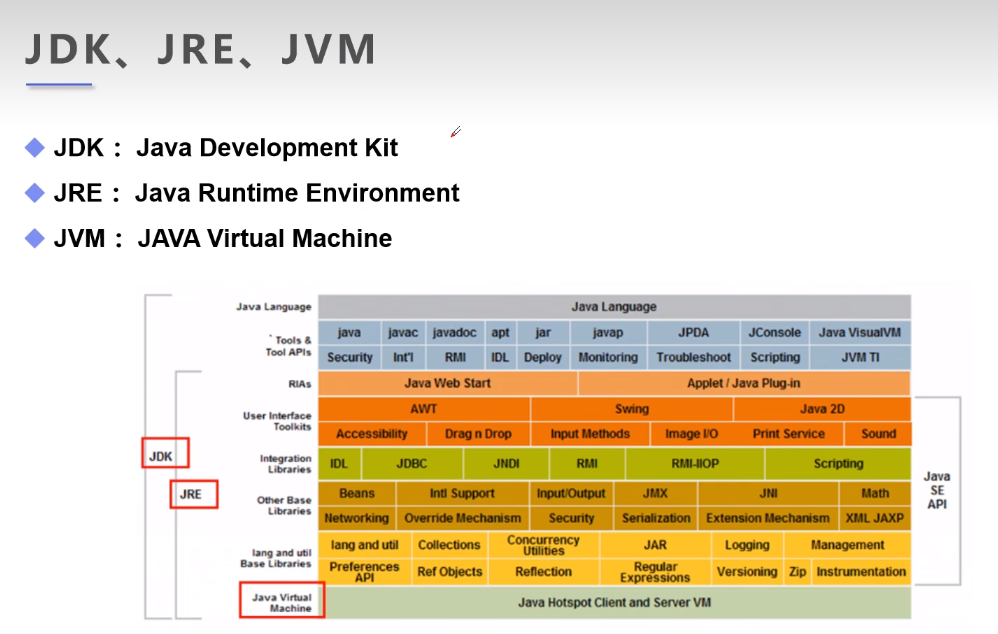Click the "java" tool cell

tap(349, 332)
